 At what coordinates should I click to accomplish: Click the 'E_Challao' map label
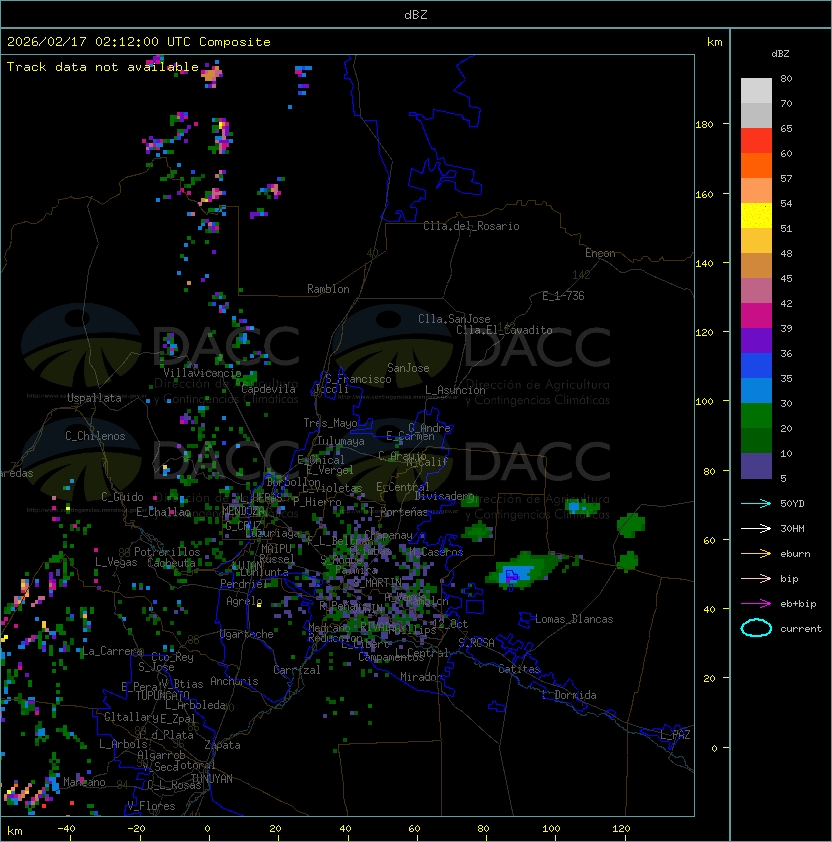[163, 512]
